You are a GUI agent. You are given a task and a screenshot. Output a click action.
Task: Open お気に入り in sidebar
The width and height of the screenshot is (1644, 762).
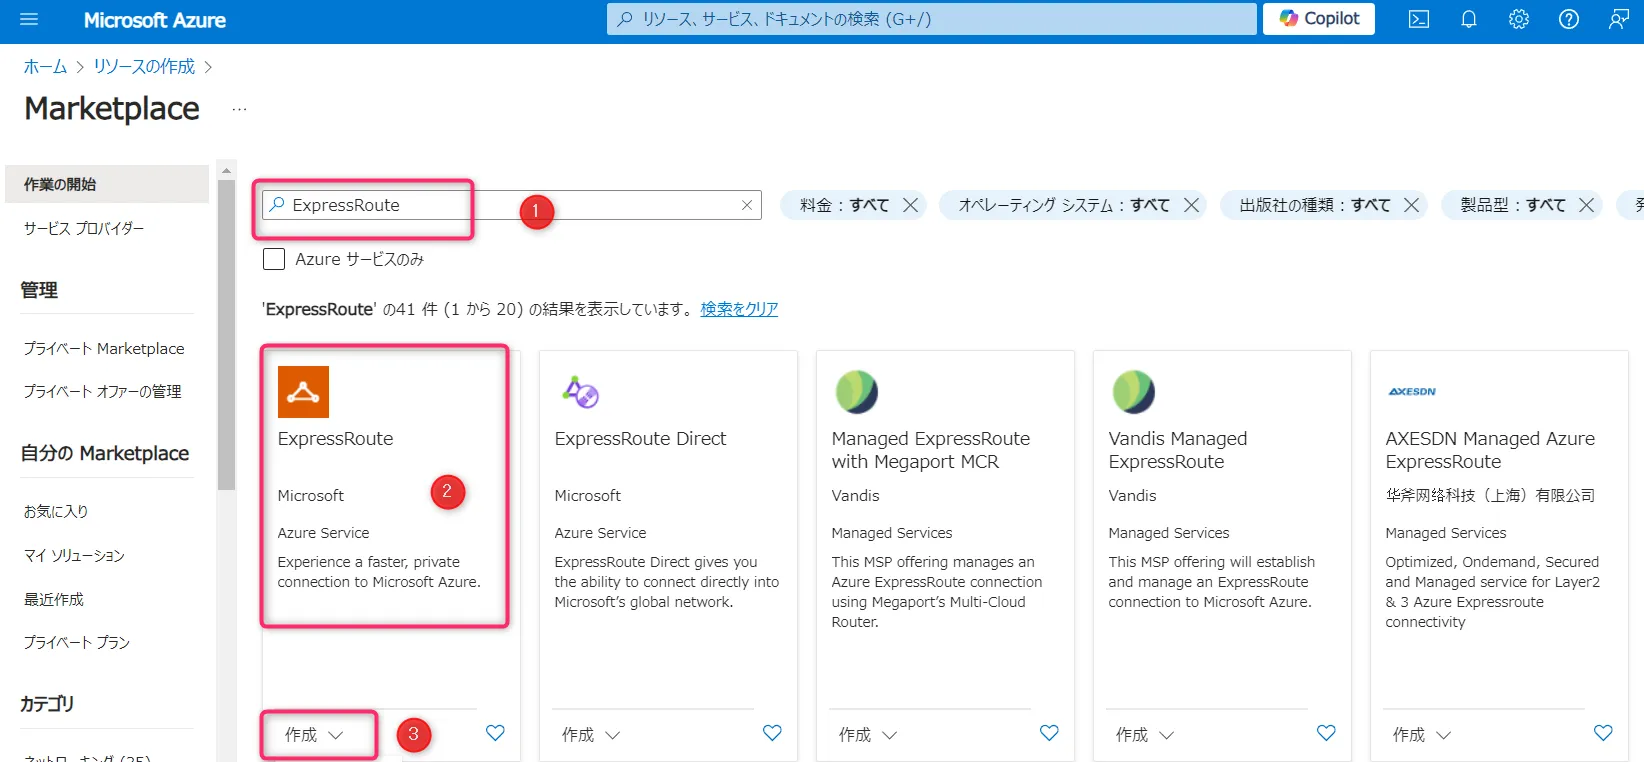(x=56, y=511)
